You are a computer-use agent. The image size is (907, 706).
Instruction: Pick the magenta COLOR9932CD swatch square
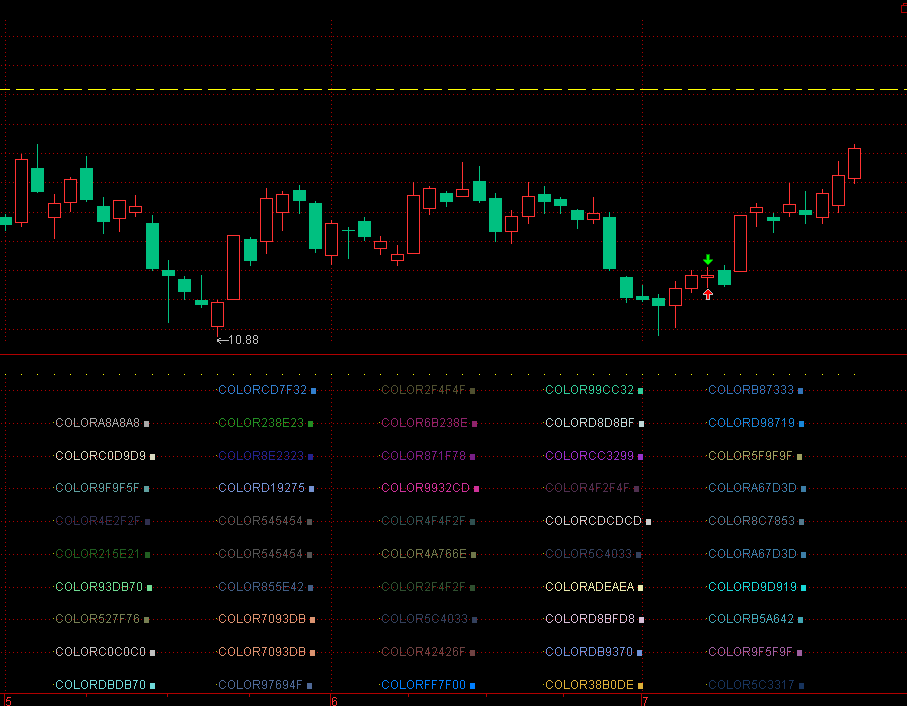(477, 489)
